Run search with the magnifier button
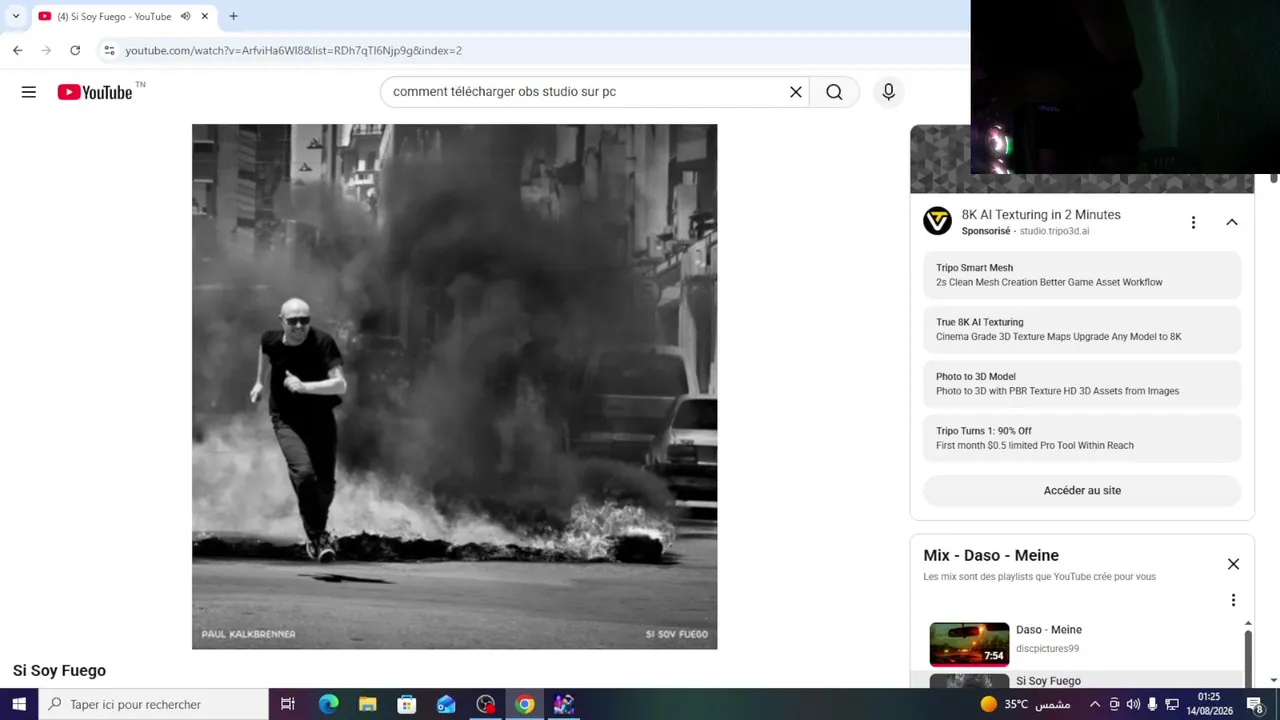 coord(834,92)
